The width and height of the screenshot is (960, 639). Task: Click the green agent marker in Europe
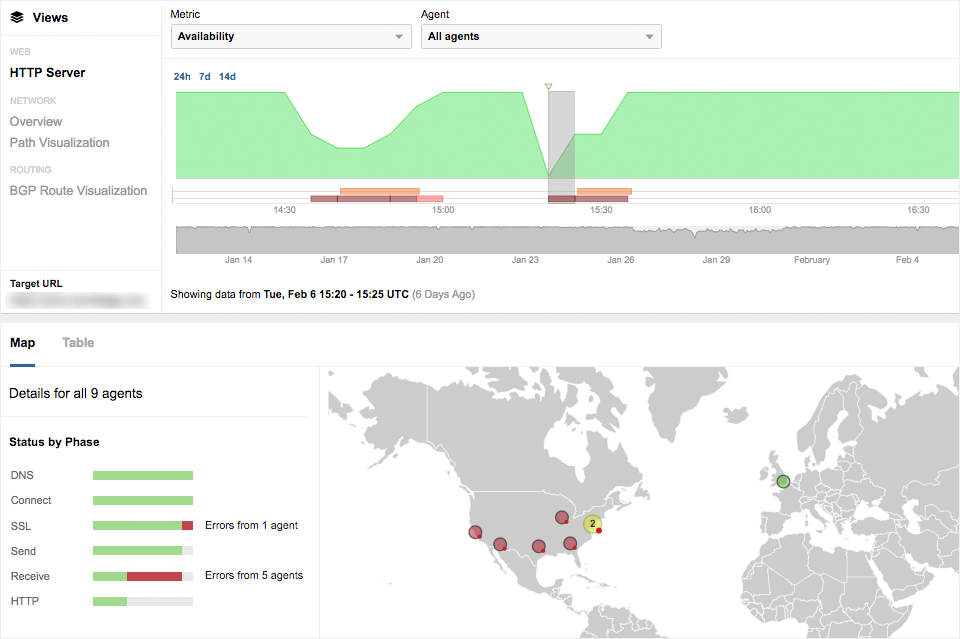(783, 482)
